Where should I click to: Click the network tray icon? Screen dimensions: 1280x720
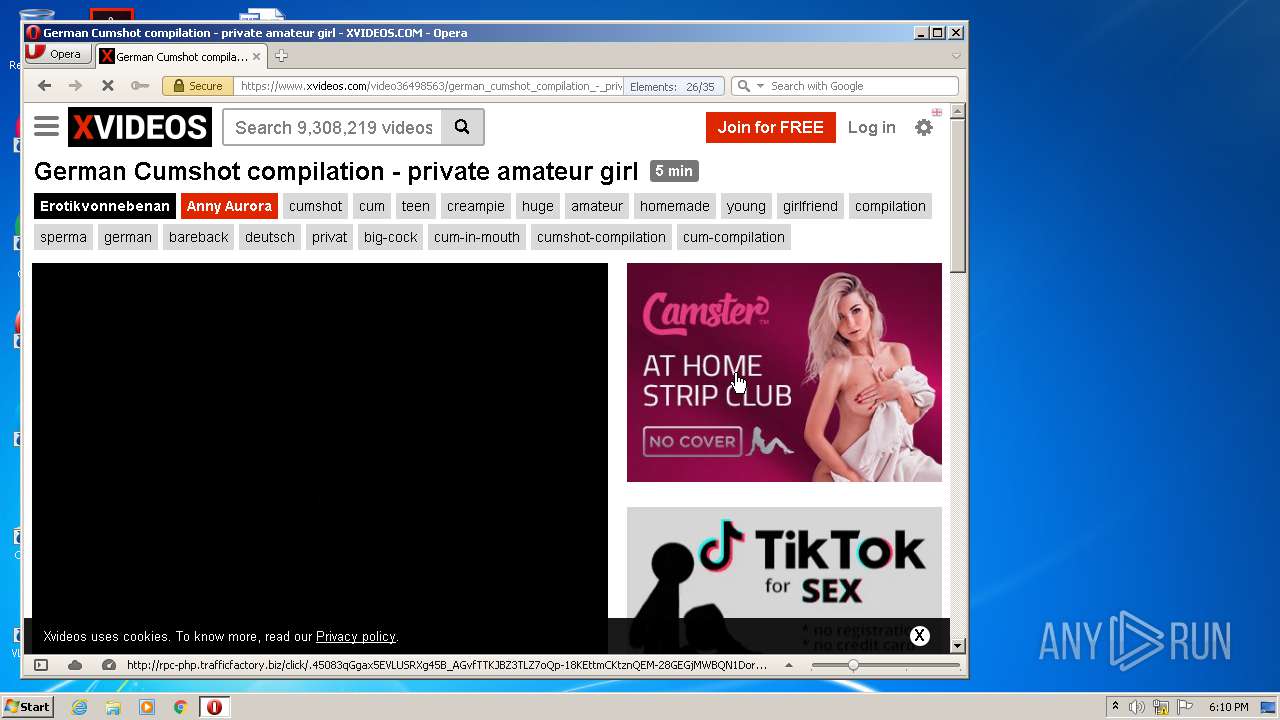point(1161,707)
